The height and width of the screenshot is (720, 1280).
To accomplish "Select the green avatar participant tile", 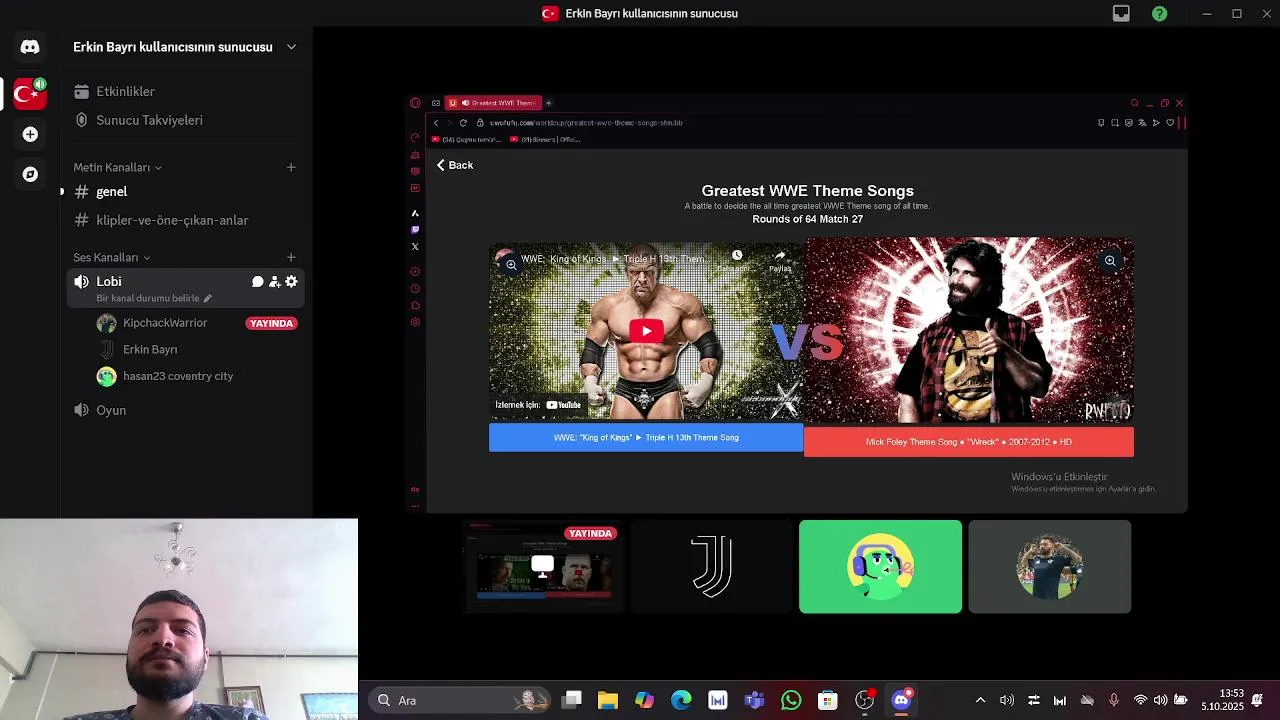I will [x=880, y=566].
